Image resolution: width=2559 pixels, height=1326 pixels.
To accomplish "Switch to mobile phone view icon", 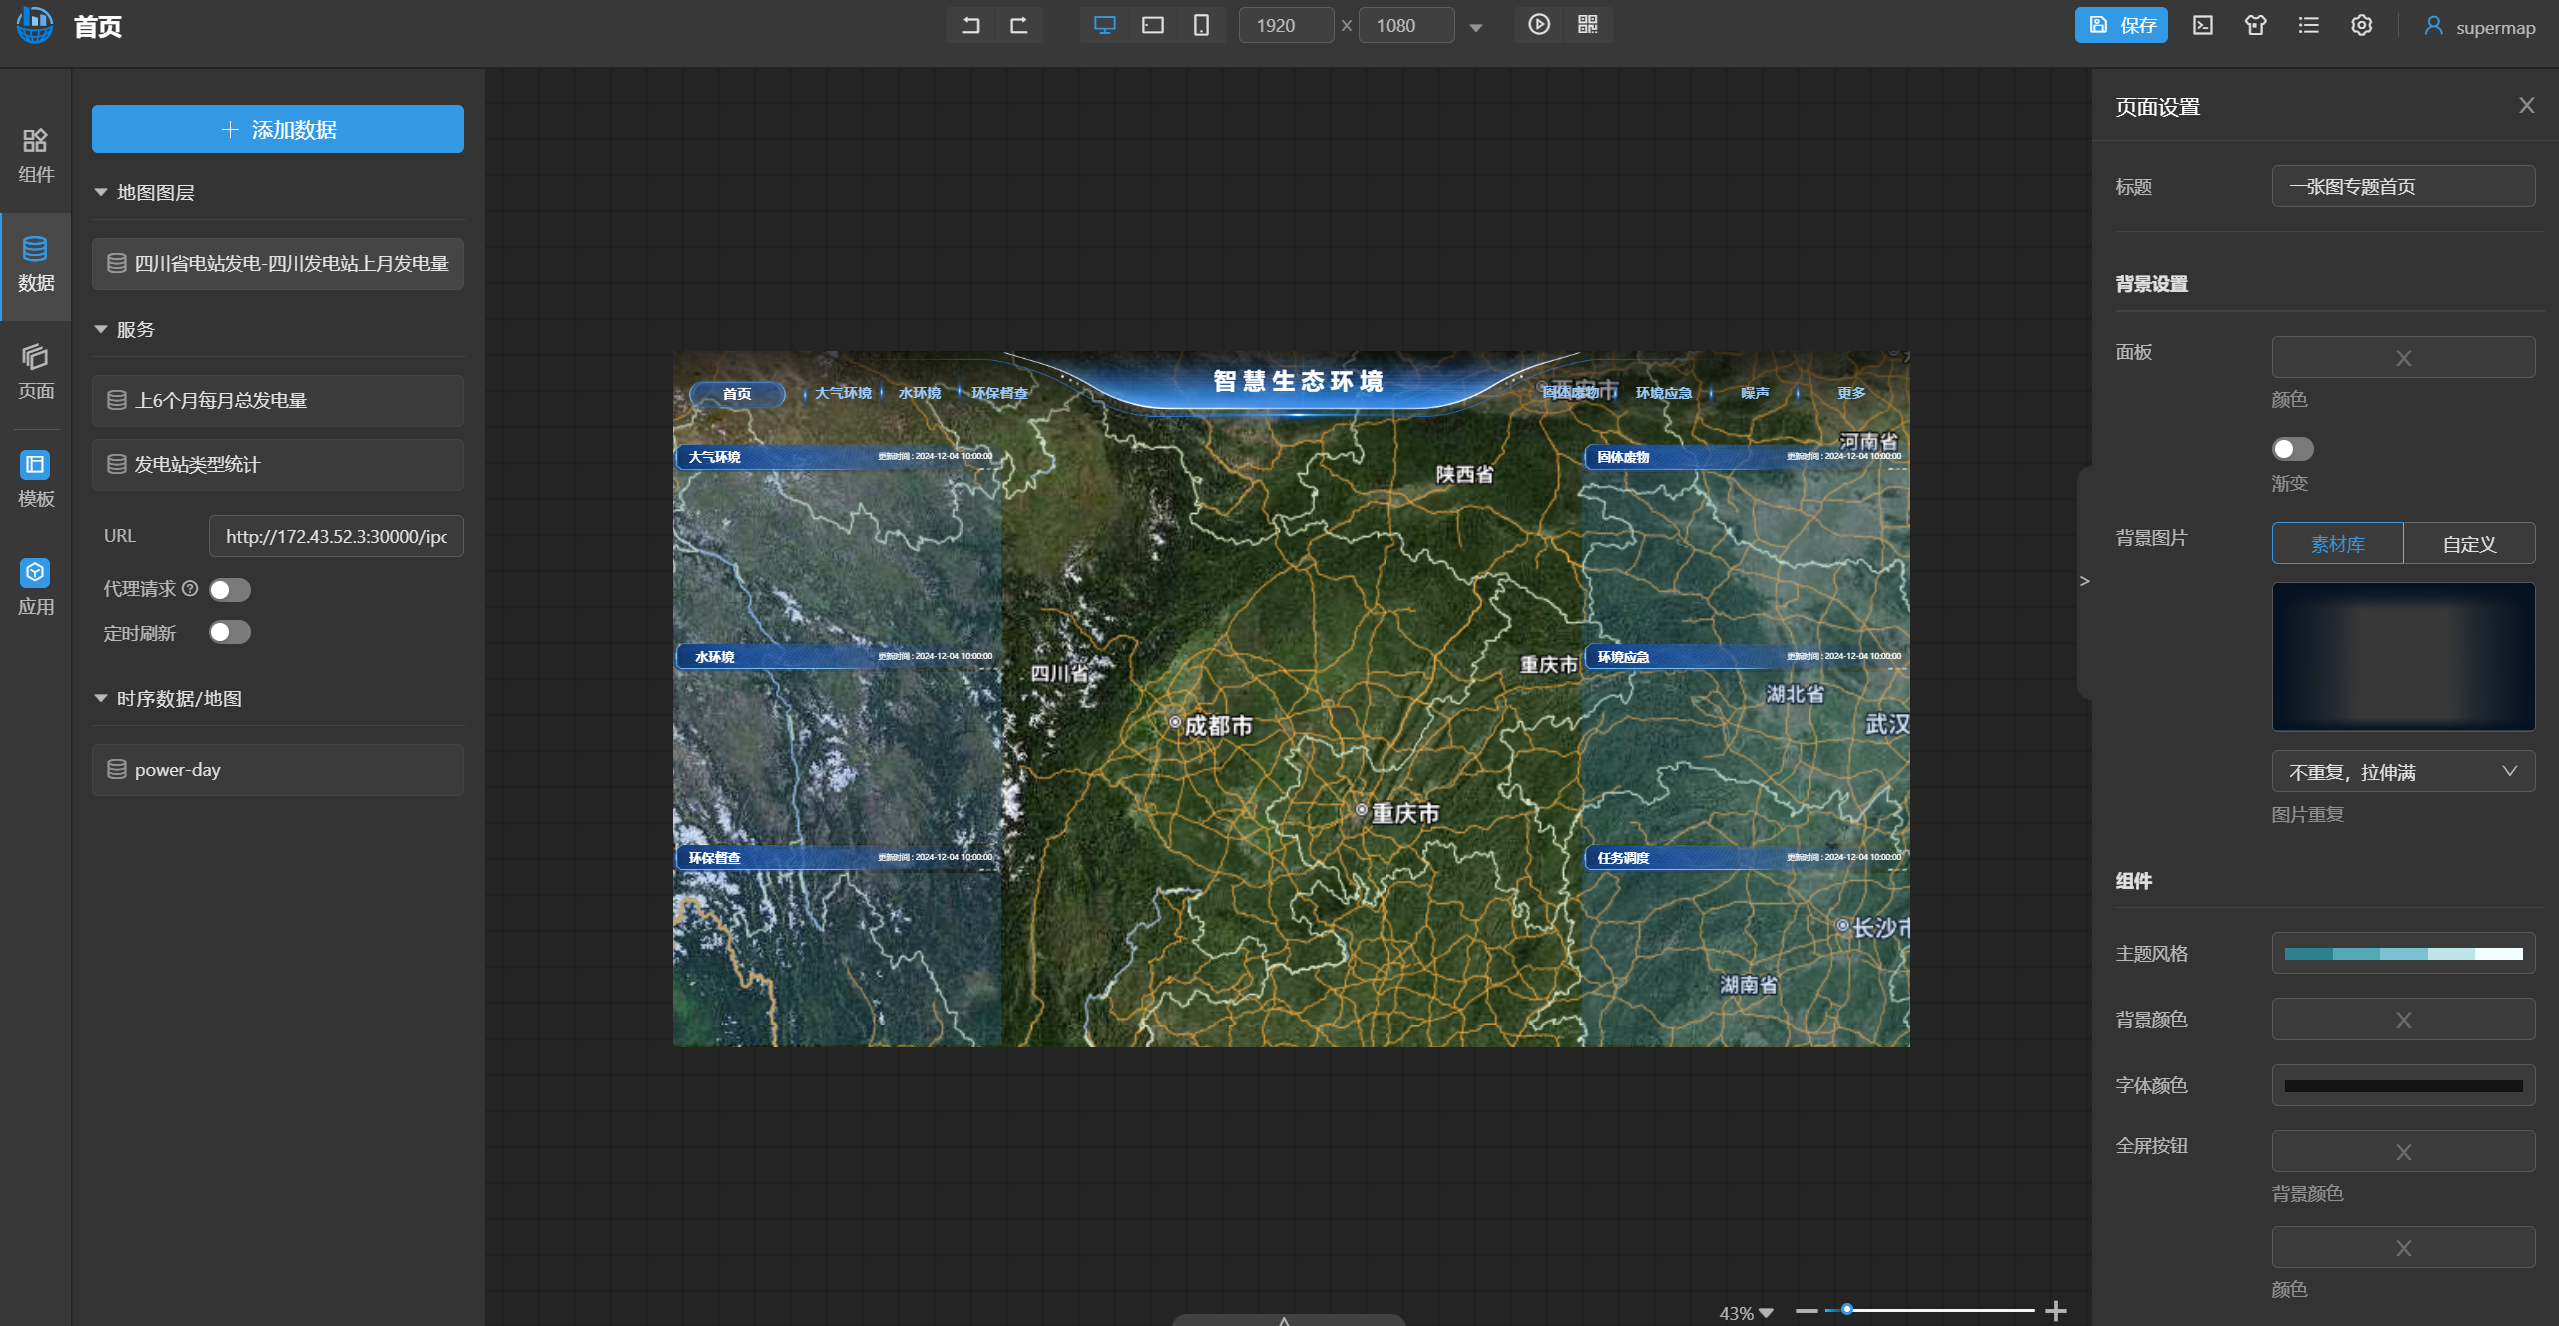I will click(x=1201, y=25).
